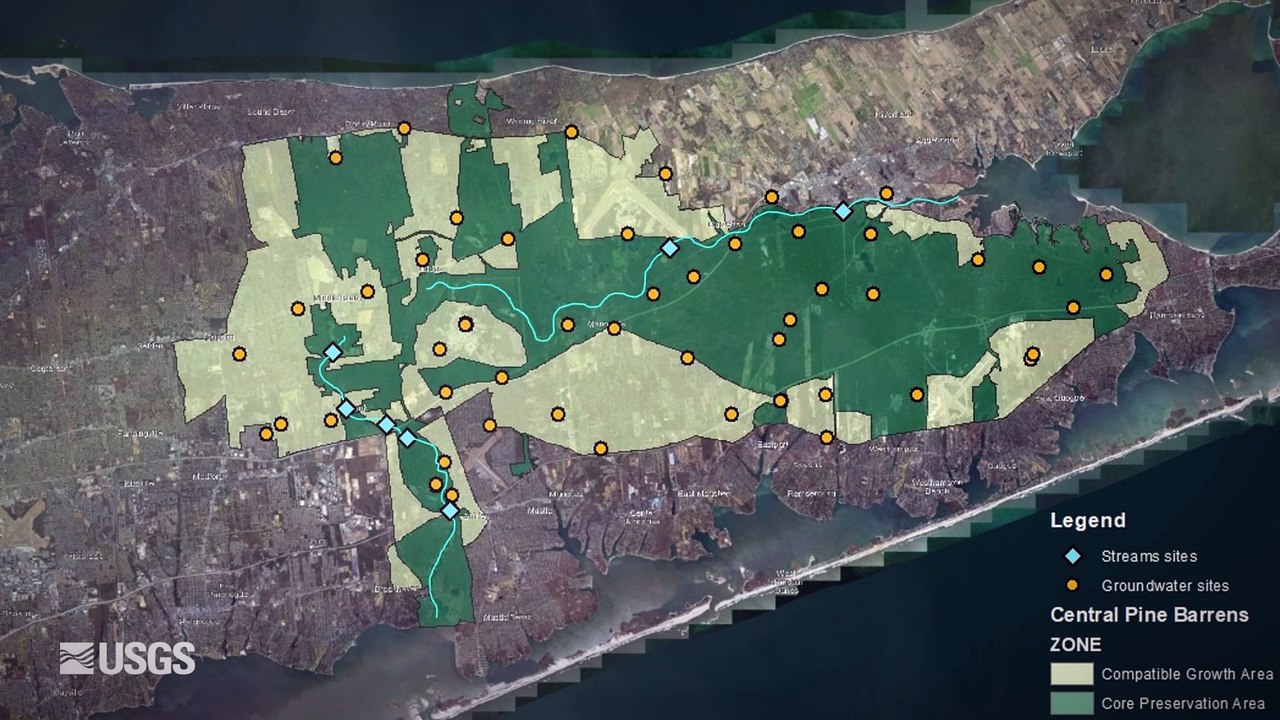Image resolution: width=1280 pixels, height=720 pixels.
Task: Select the easternmost groundwater site marker on the map
Action: pos(1106,274)
